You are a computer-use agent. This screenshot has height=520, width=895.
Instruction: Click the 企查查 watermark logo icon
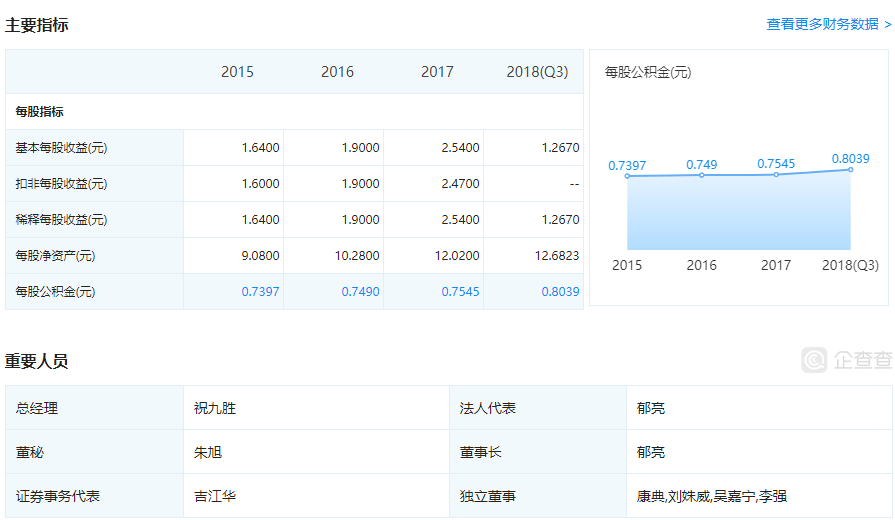(814, 360)
